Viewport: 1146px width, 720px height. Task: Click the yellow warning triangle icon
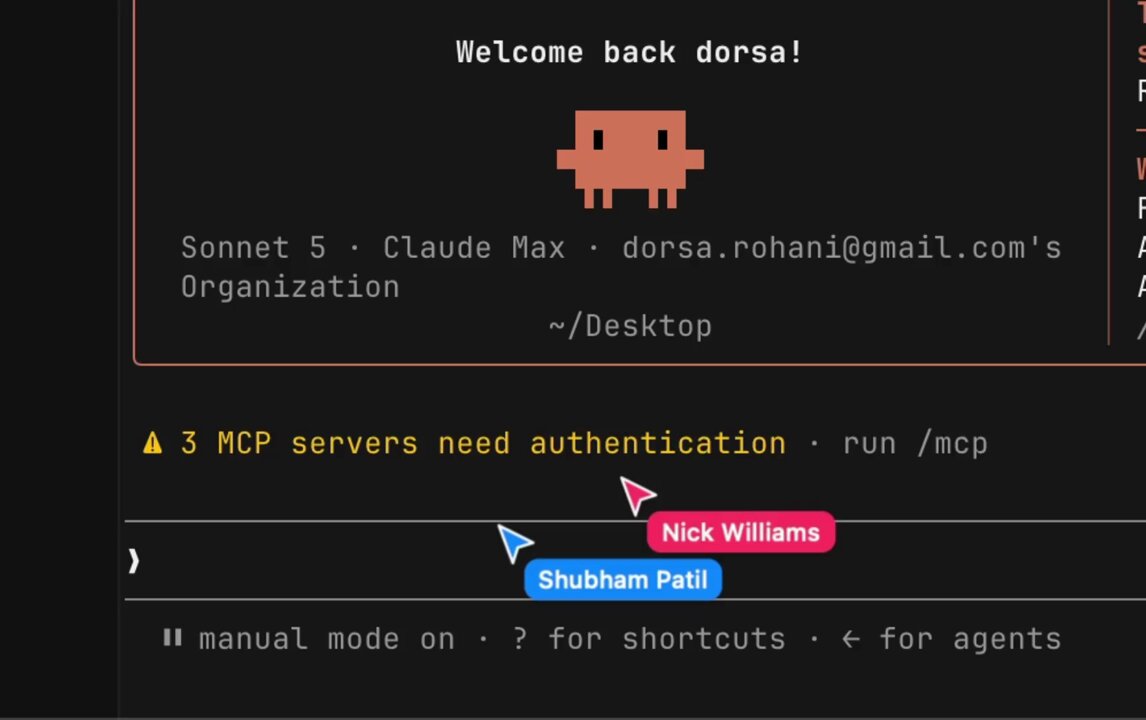(153, 443)
